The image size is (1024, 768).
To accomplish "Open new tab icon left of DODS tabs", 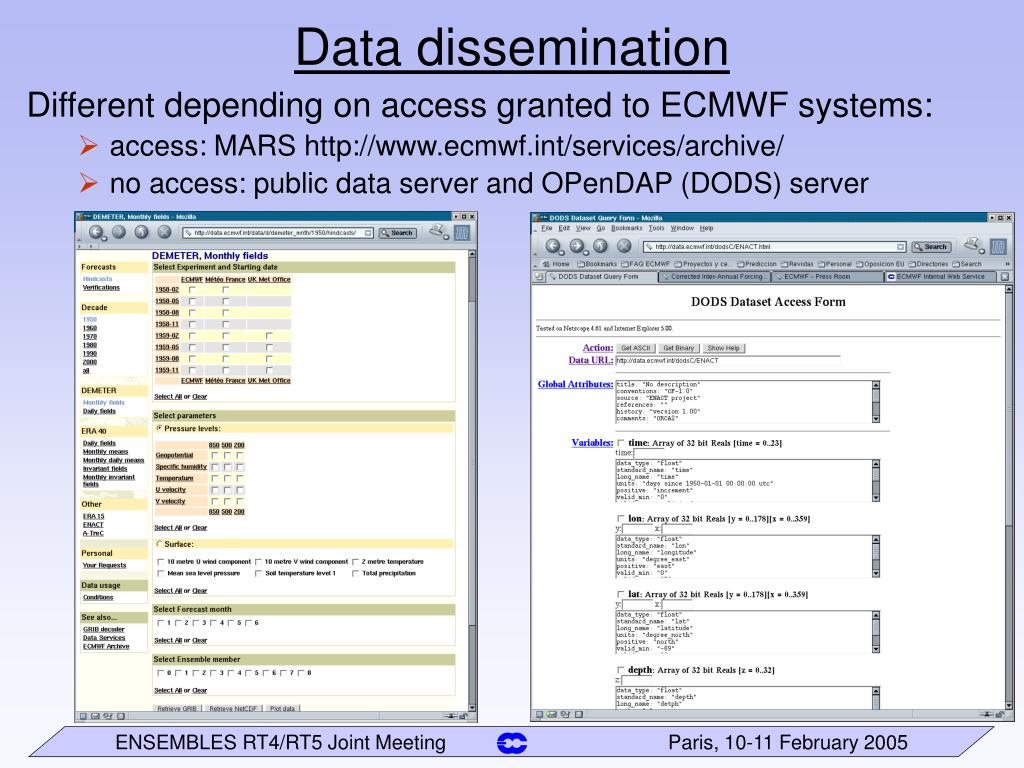I will coord(539,277).
